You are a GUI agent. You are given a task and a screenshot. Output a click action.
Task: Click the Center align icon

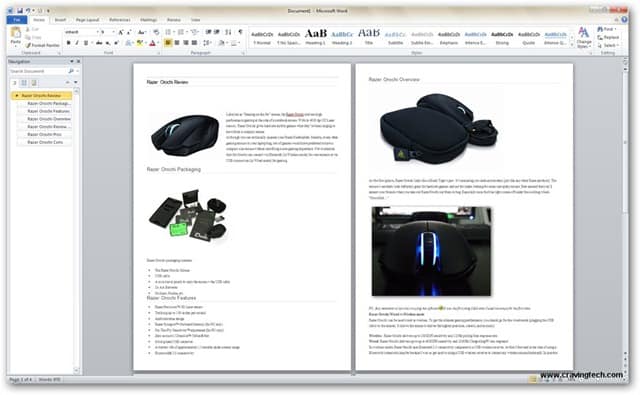[x=177, y=43]
